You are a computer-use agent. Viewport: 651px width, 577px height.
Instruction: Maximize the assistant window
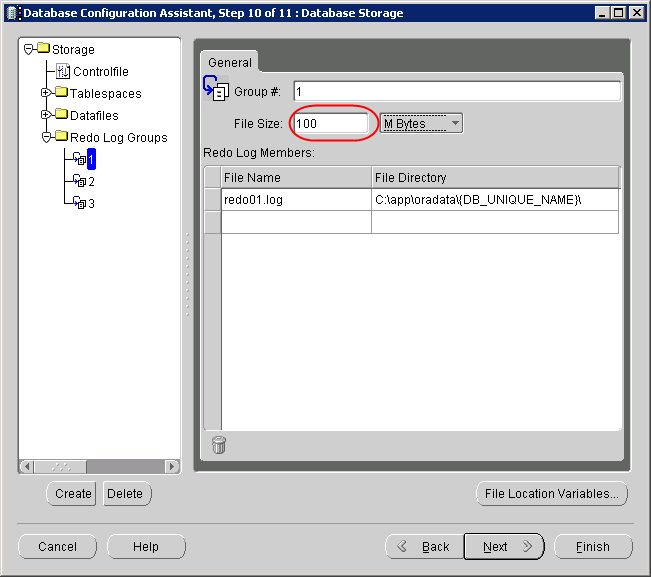[619, 13]
